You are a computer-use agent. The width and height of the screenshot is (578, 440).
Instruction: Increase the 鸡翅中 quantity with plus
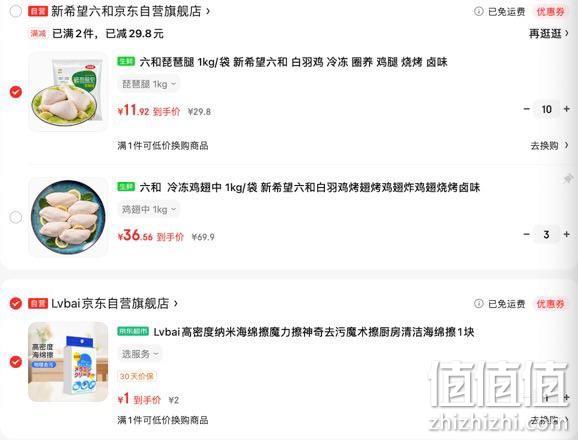pyautogui.click(x=567, y=234)
